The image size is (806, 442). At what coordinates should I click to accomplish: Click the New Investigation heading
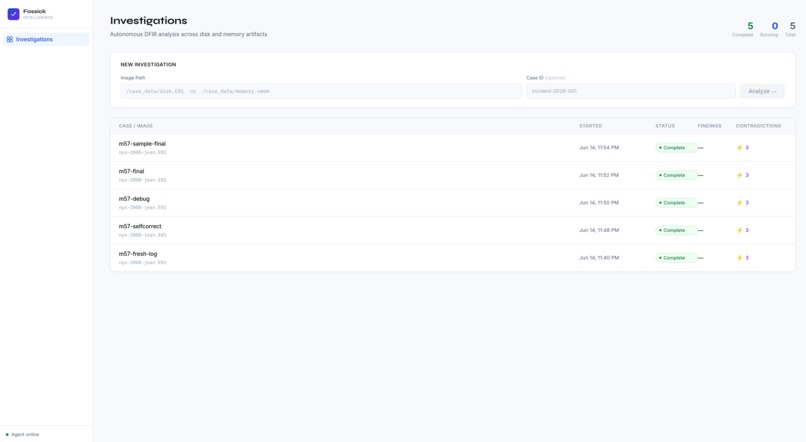(x=148, y=65)
